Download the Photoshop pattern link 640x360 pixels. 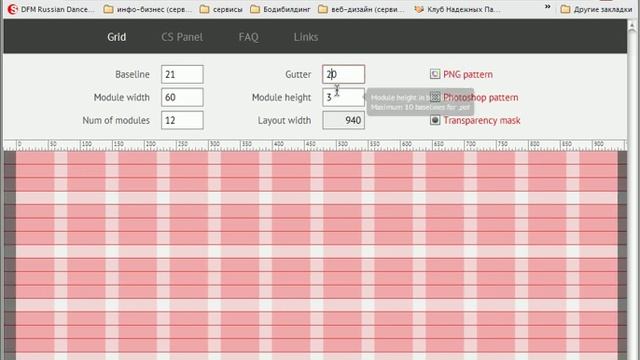[480, 98]
